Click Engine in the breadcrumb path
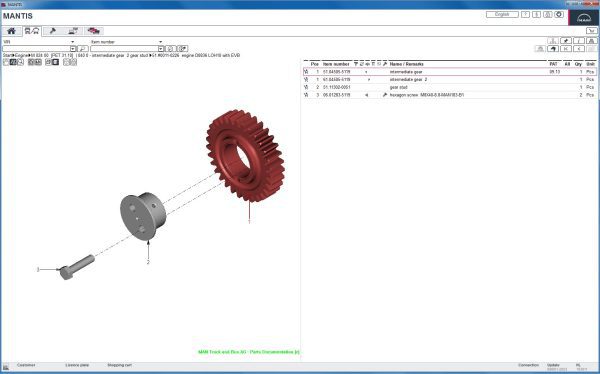This screenshot has height=374, width=600. pyautogui.click(x=21, y=56)
